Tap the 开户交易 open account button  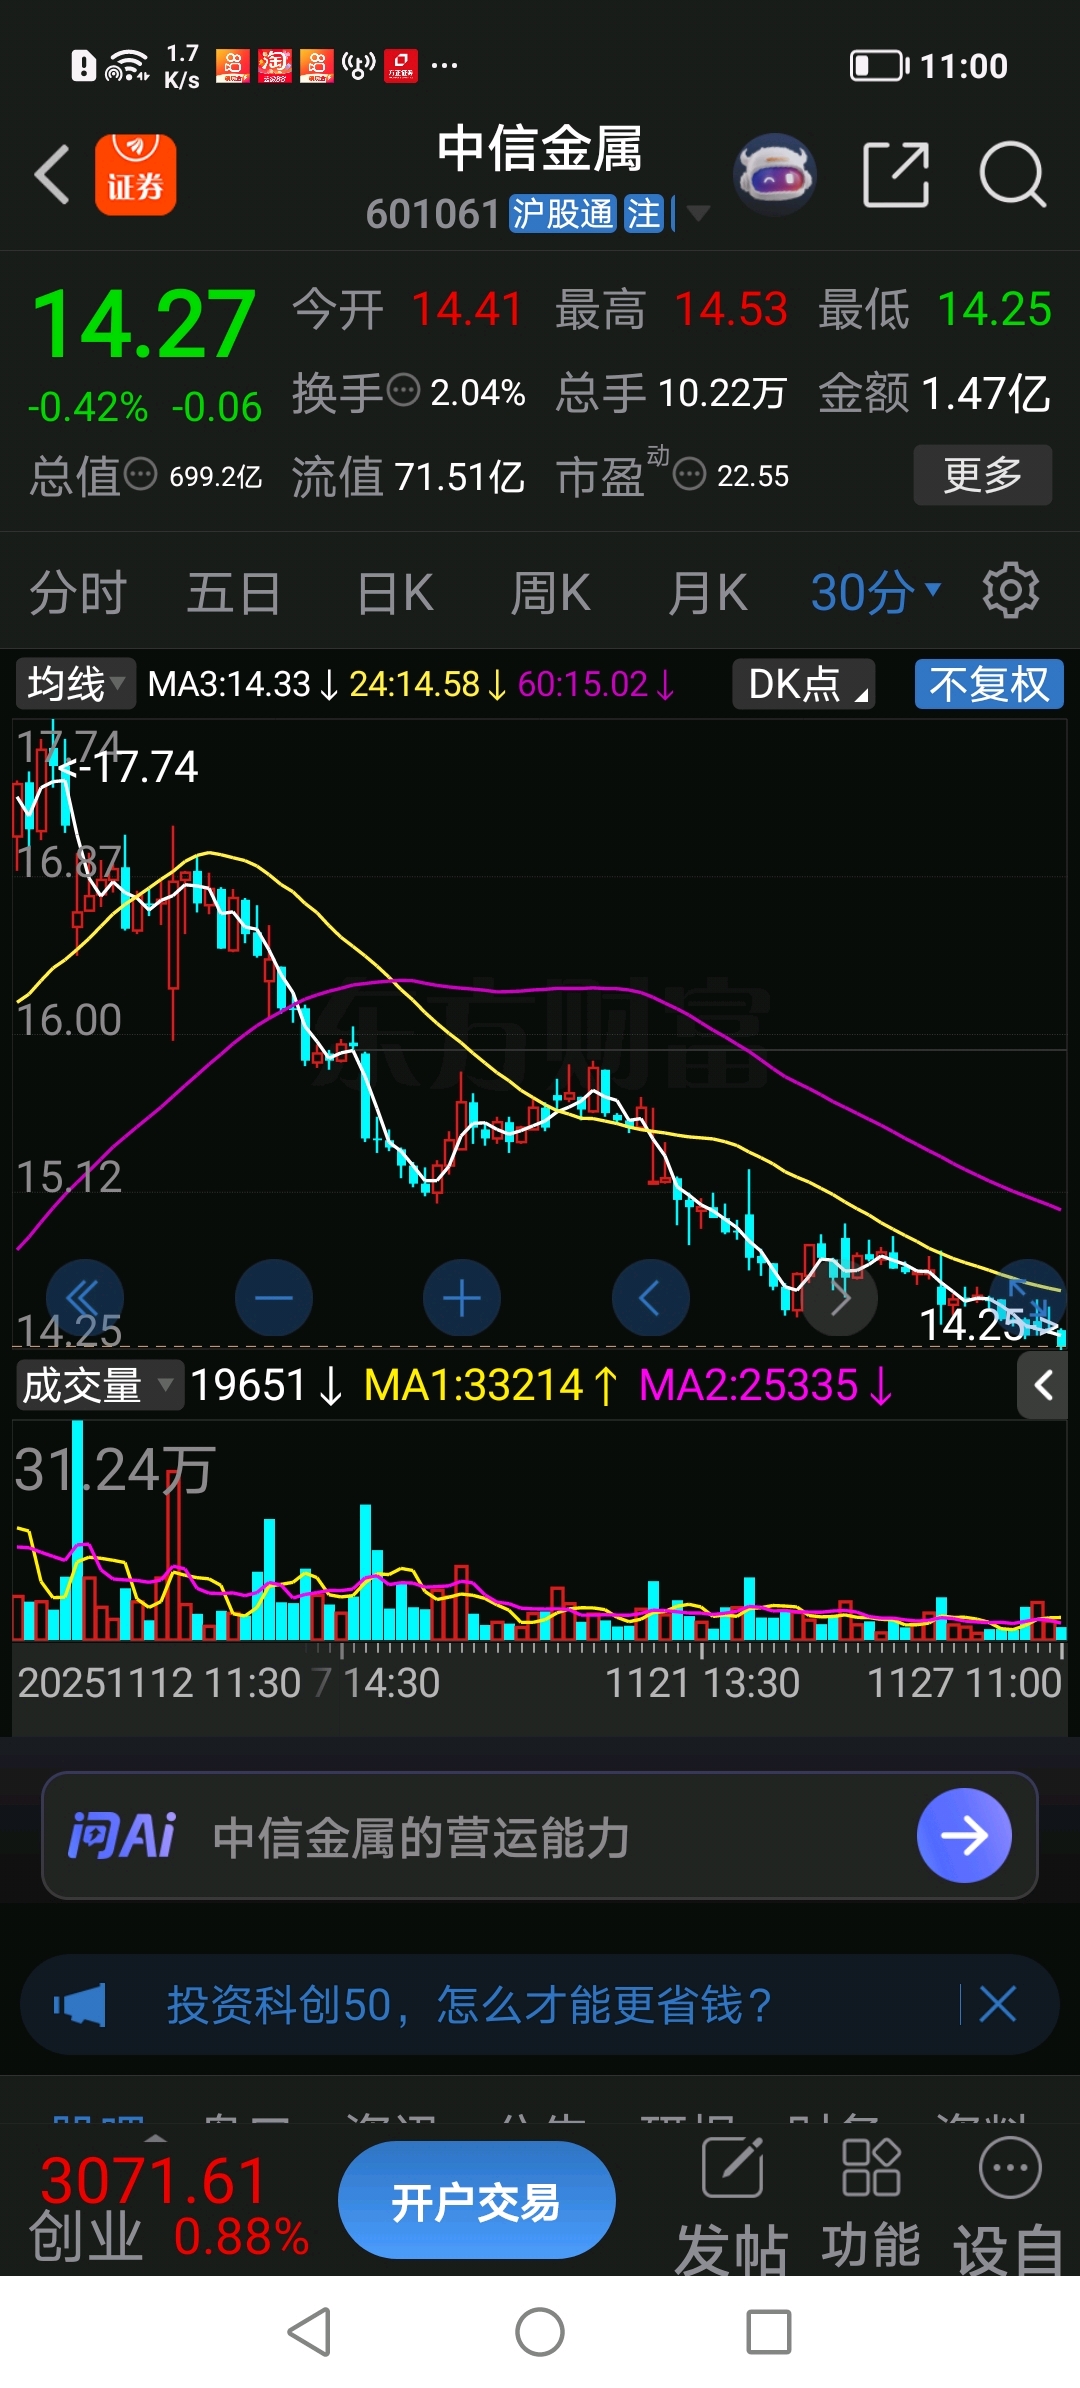476,2200
